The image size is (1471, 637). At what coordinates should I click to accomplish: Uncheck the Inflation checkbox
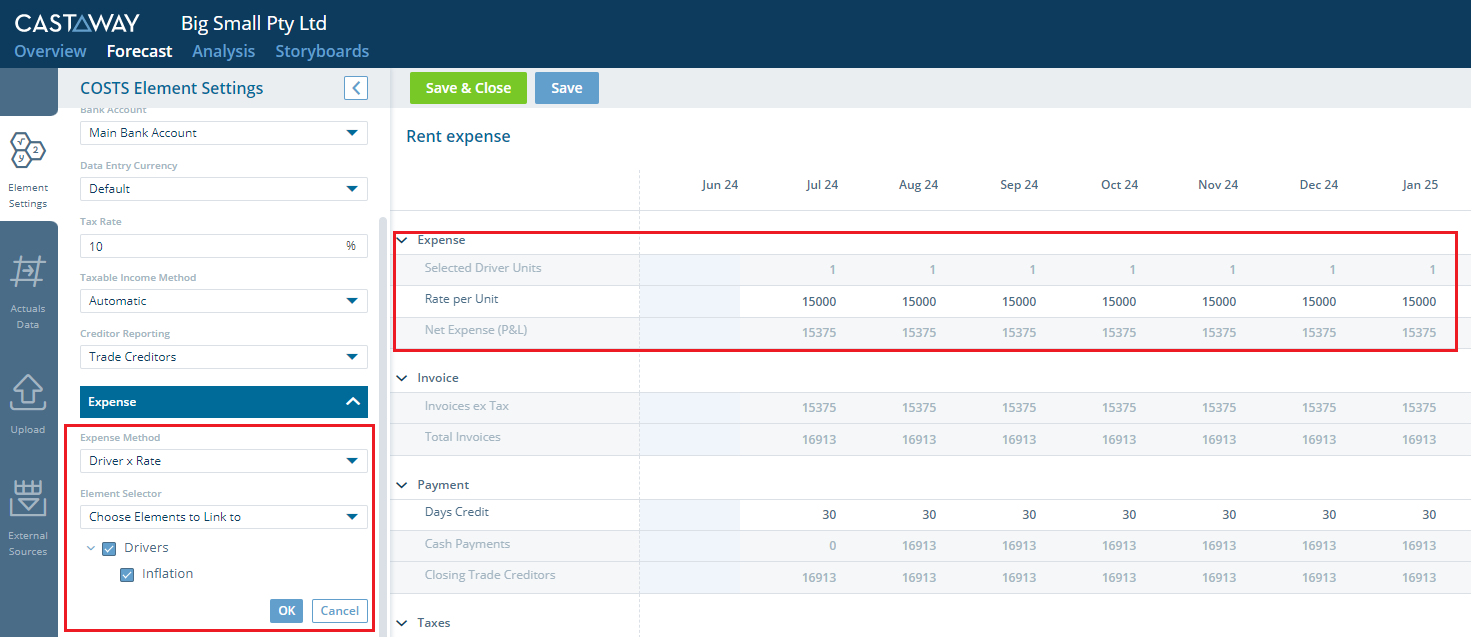(x=127, y=574)
